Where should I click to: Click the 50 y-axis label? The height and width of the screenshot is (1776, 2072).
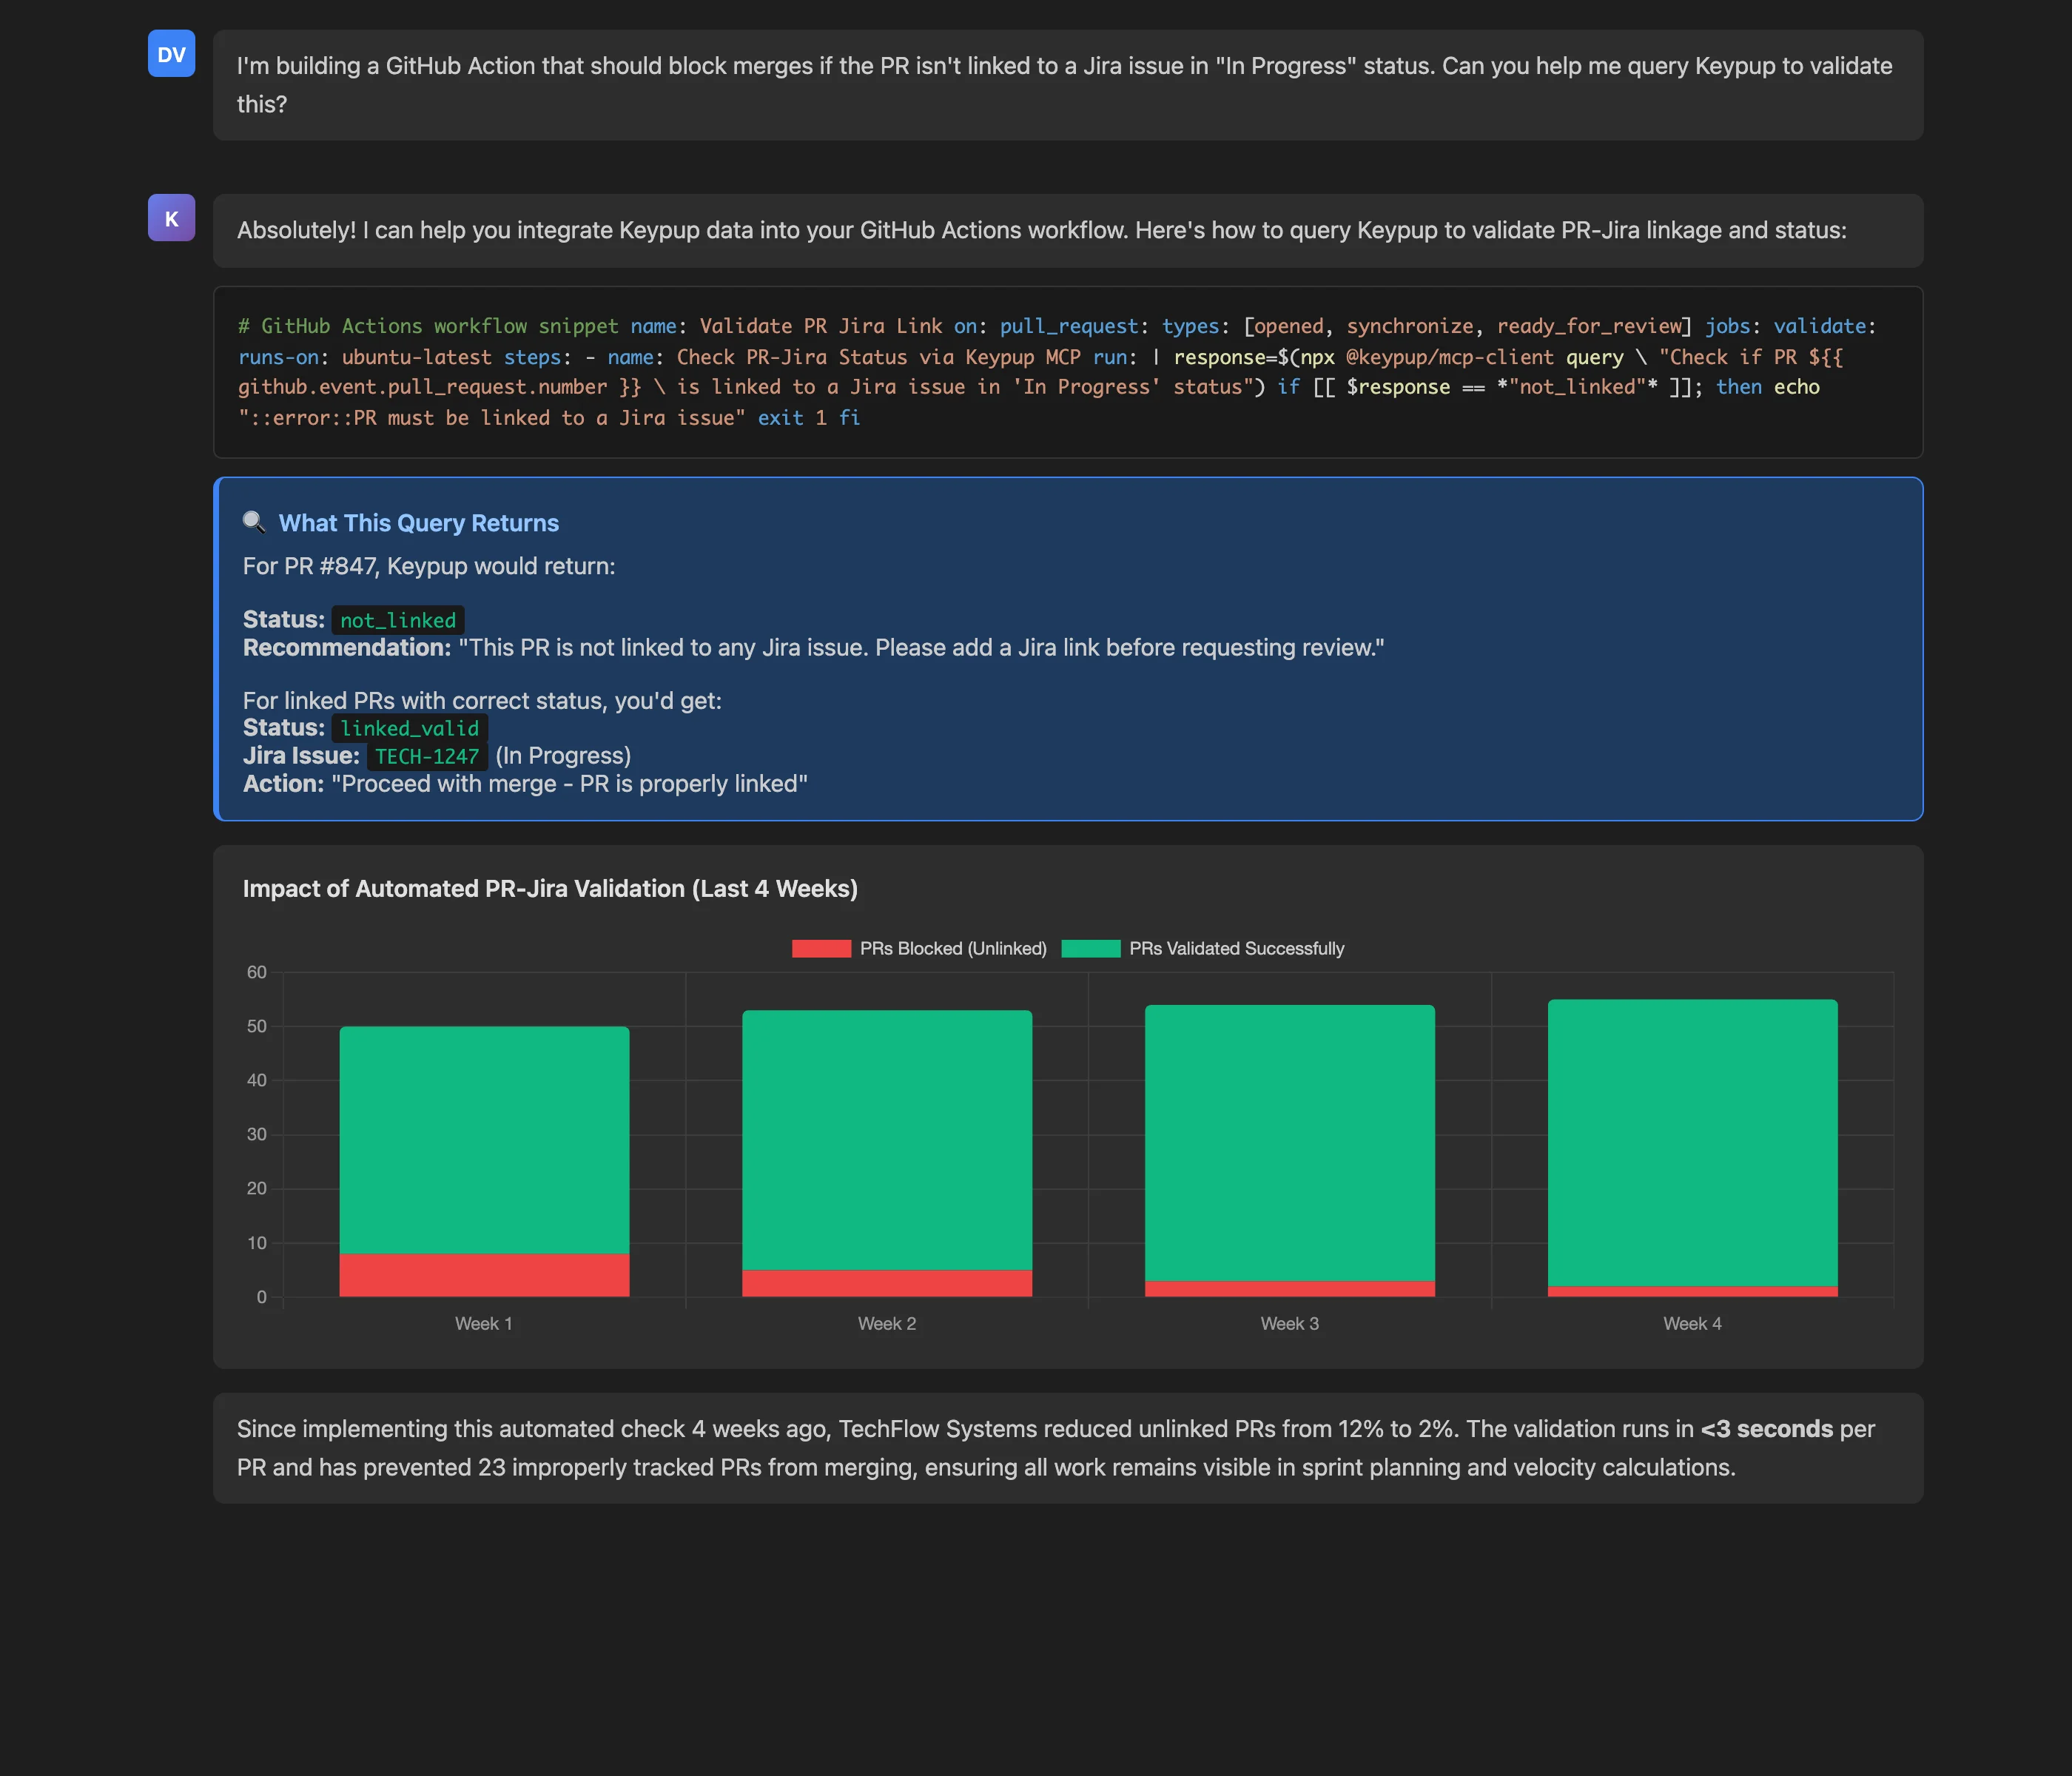[x=257, y=1026]
